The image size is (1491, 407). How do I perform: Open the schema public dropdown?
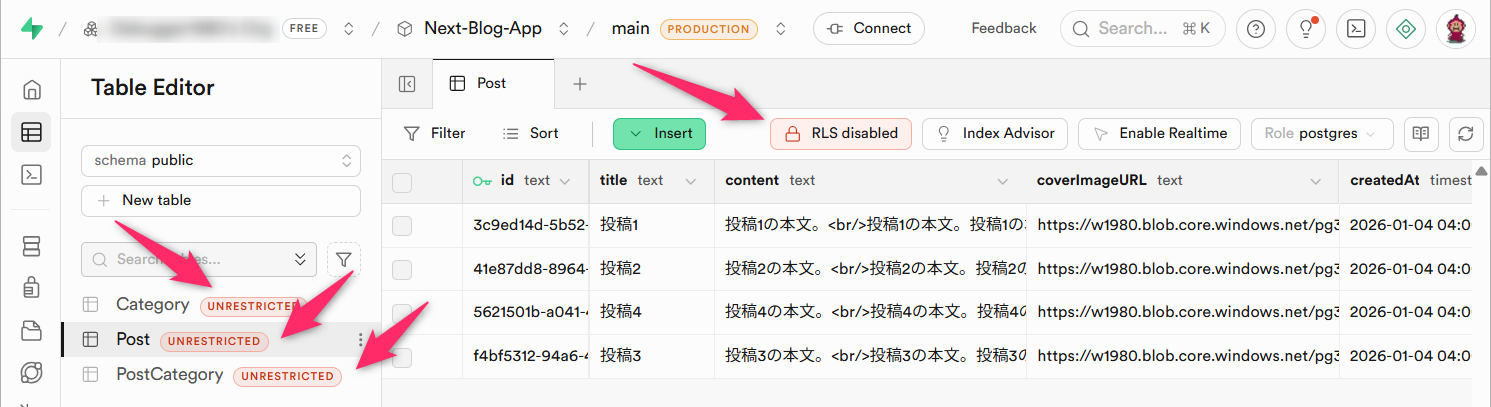pos(220,160)
